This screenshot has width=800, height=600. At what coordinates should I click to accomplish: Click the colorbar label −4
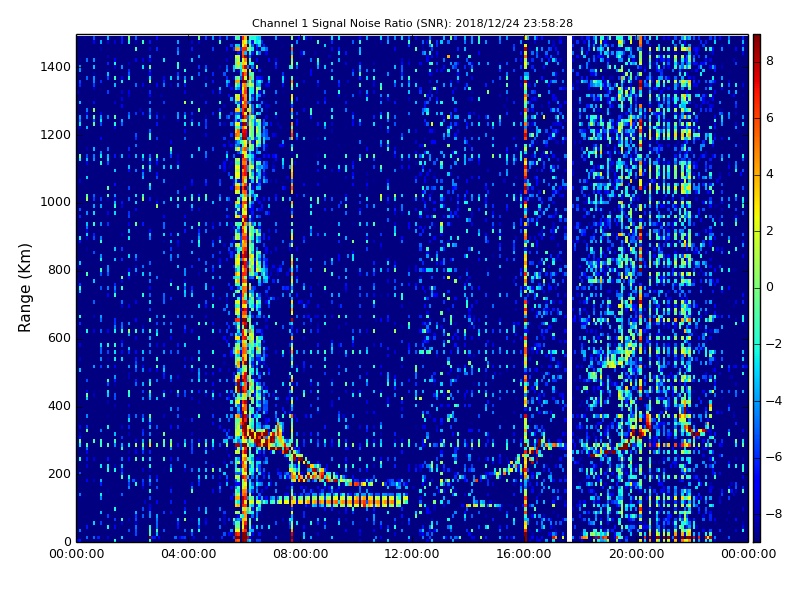click(774, 401)
